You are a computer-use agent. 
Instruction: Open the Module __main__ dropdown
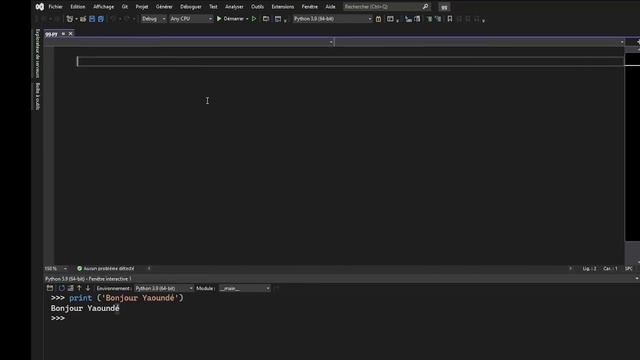(x=244, y=289)
